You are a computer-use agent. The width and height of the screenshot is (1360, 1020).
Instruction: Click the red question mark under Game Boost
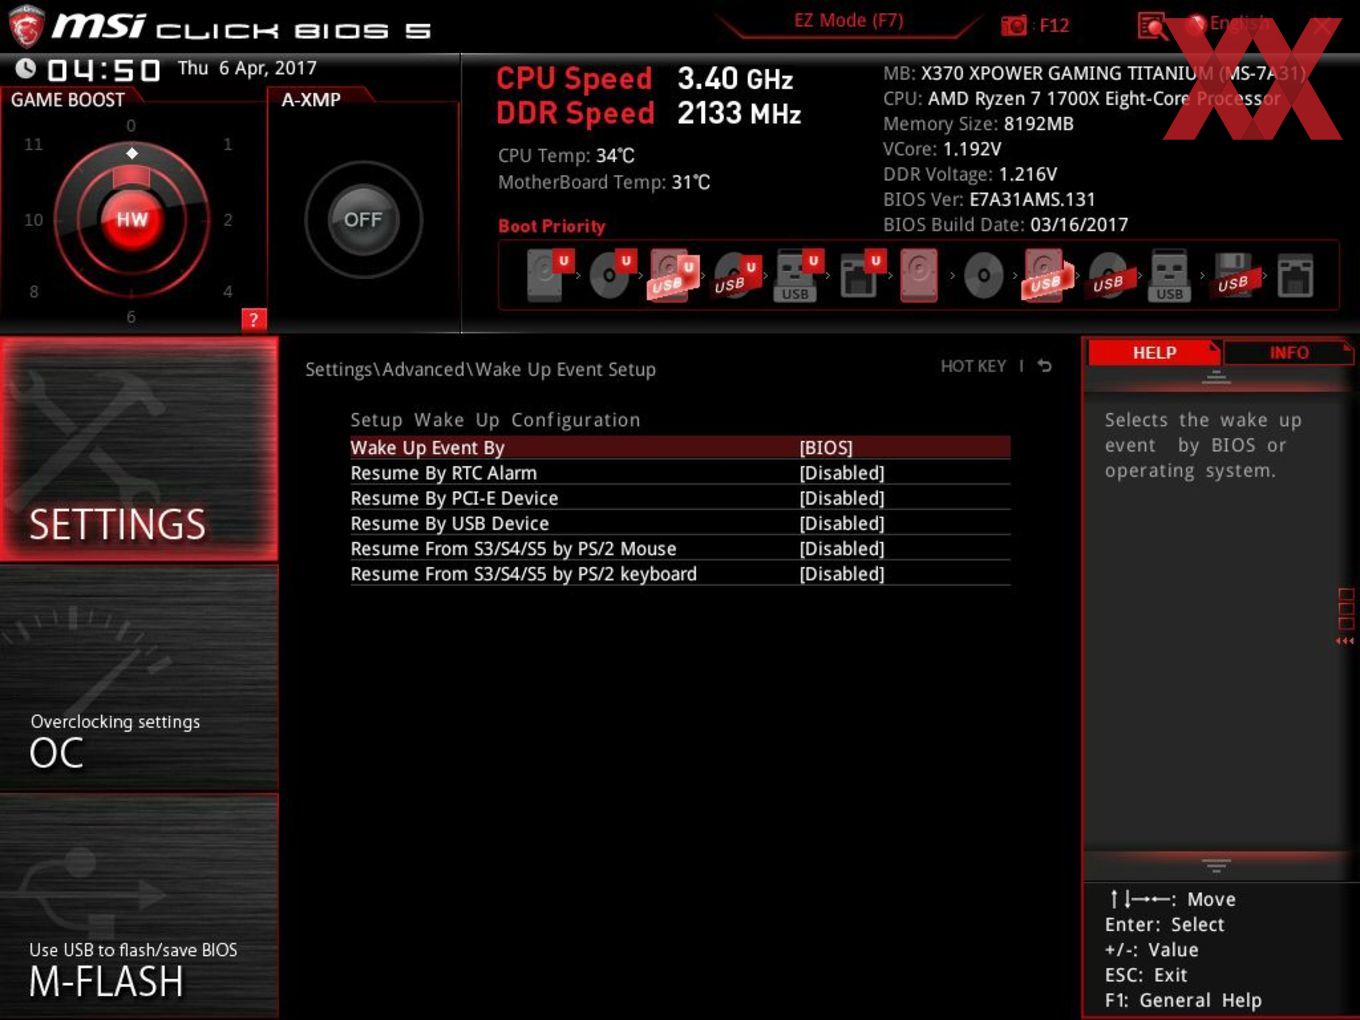[254, 319]
